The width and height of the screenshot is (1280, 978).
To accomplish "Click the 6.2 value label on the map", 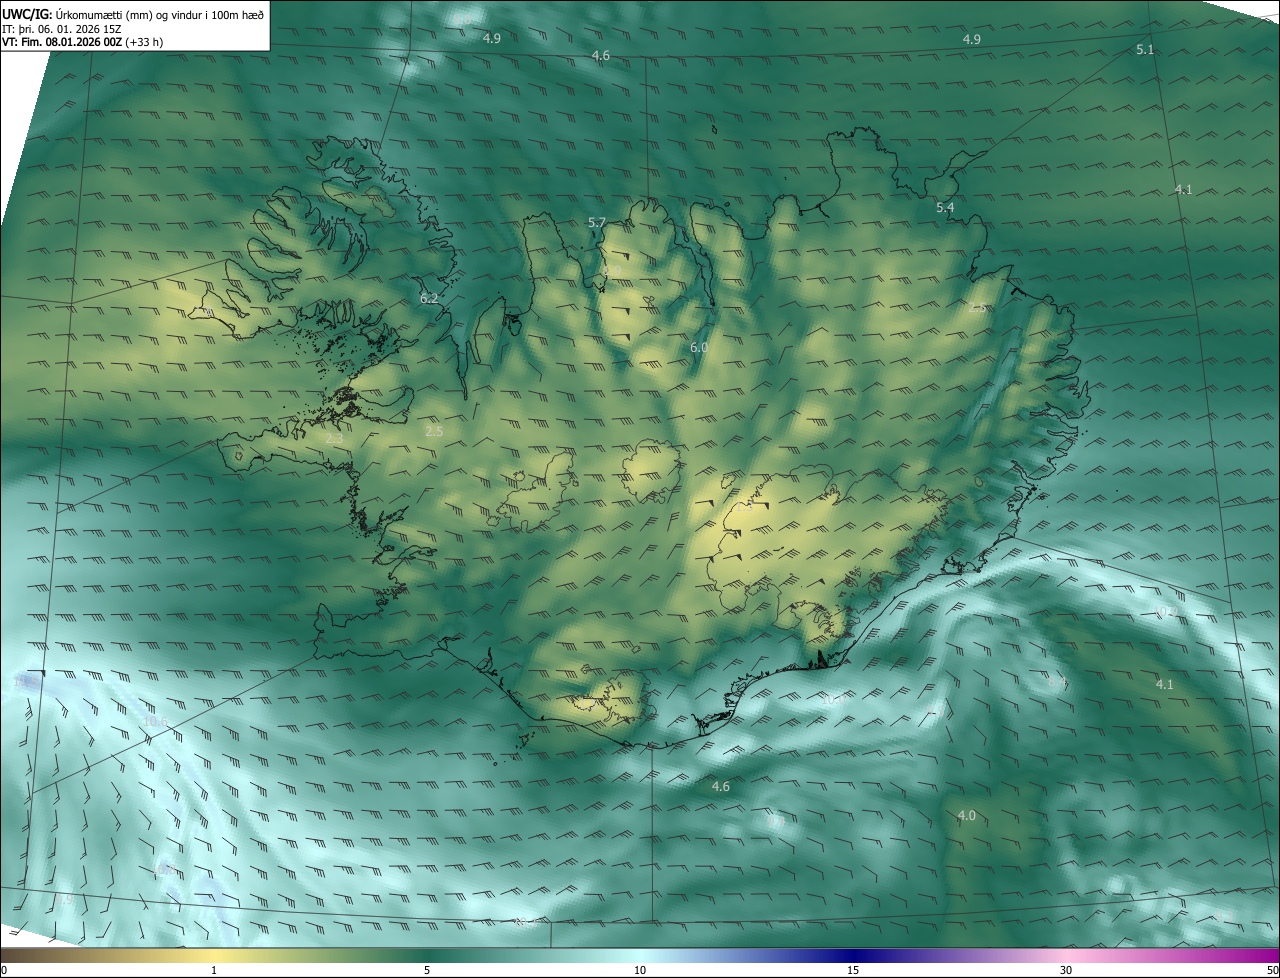I will (429, 298).
